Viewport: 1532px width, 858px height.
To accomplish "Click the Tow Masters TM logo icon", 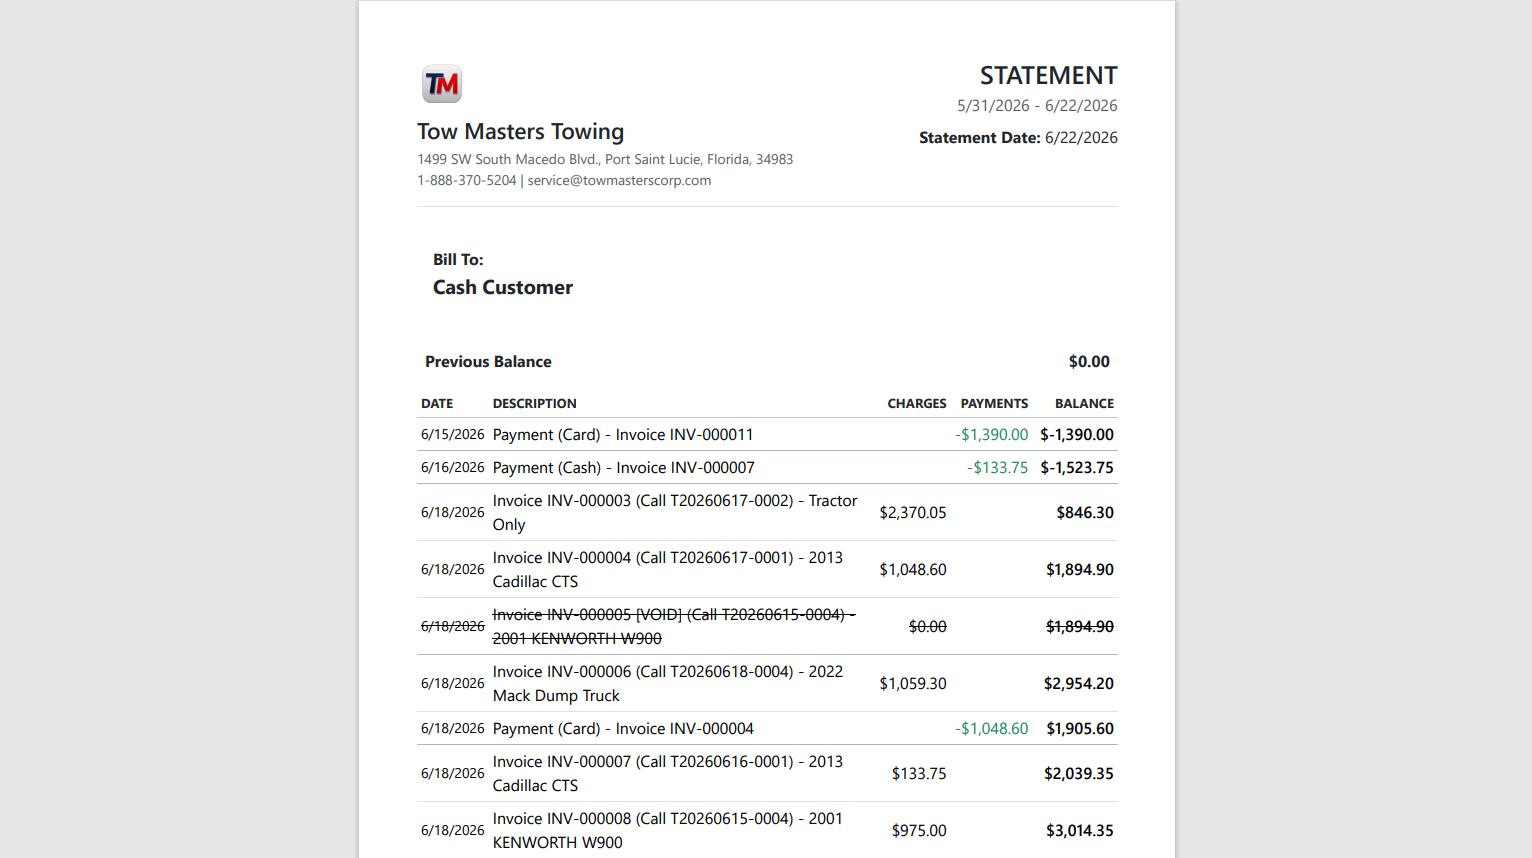I will pos(441,84).
